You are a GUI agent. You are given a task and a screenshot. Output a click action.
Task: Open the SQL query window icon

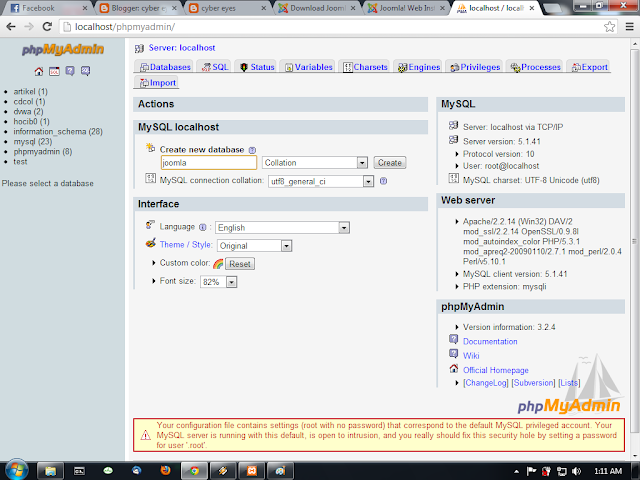54,71
